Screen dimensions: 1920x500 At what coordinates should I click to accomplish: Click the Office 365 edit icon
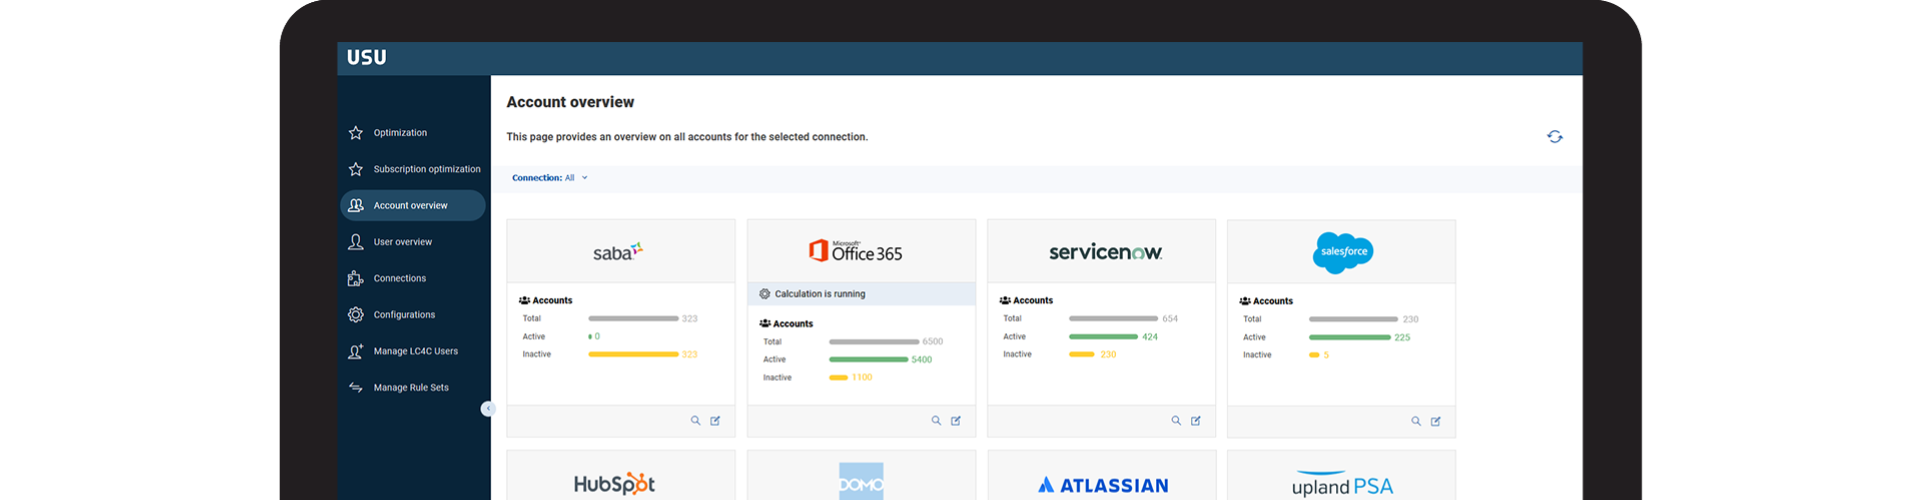(x=956, y=421)
